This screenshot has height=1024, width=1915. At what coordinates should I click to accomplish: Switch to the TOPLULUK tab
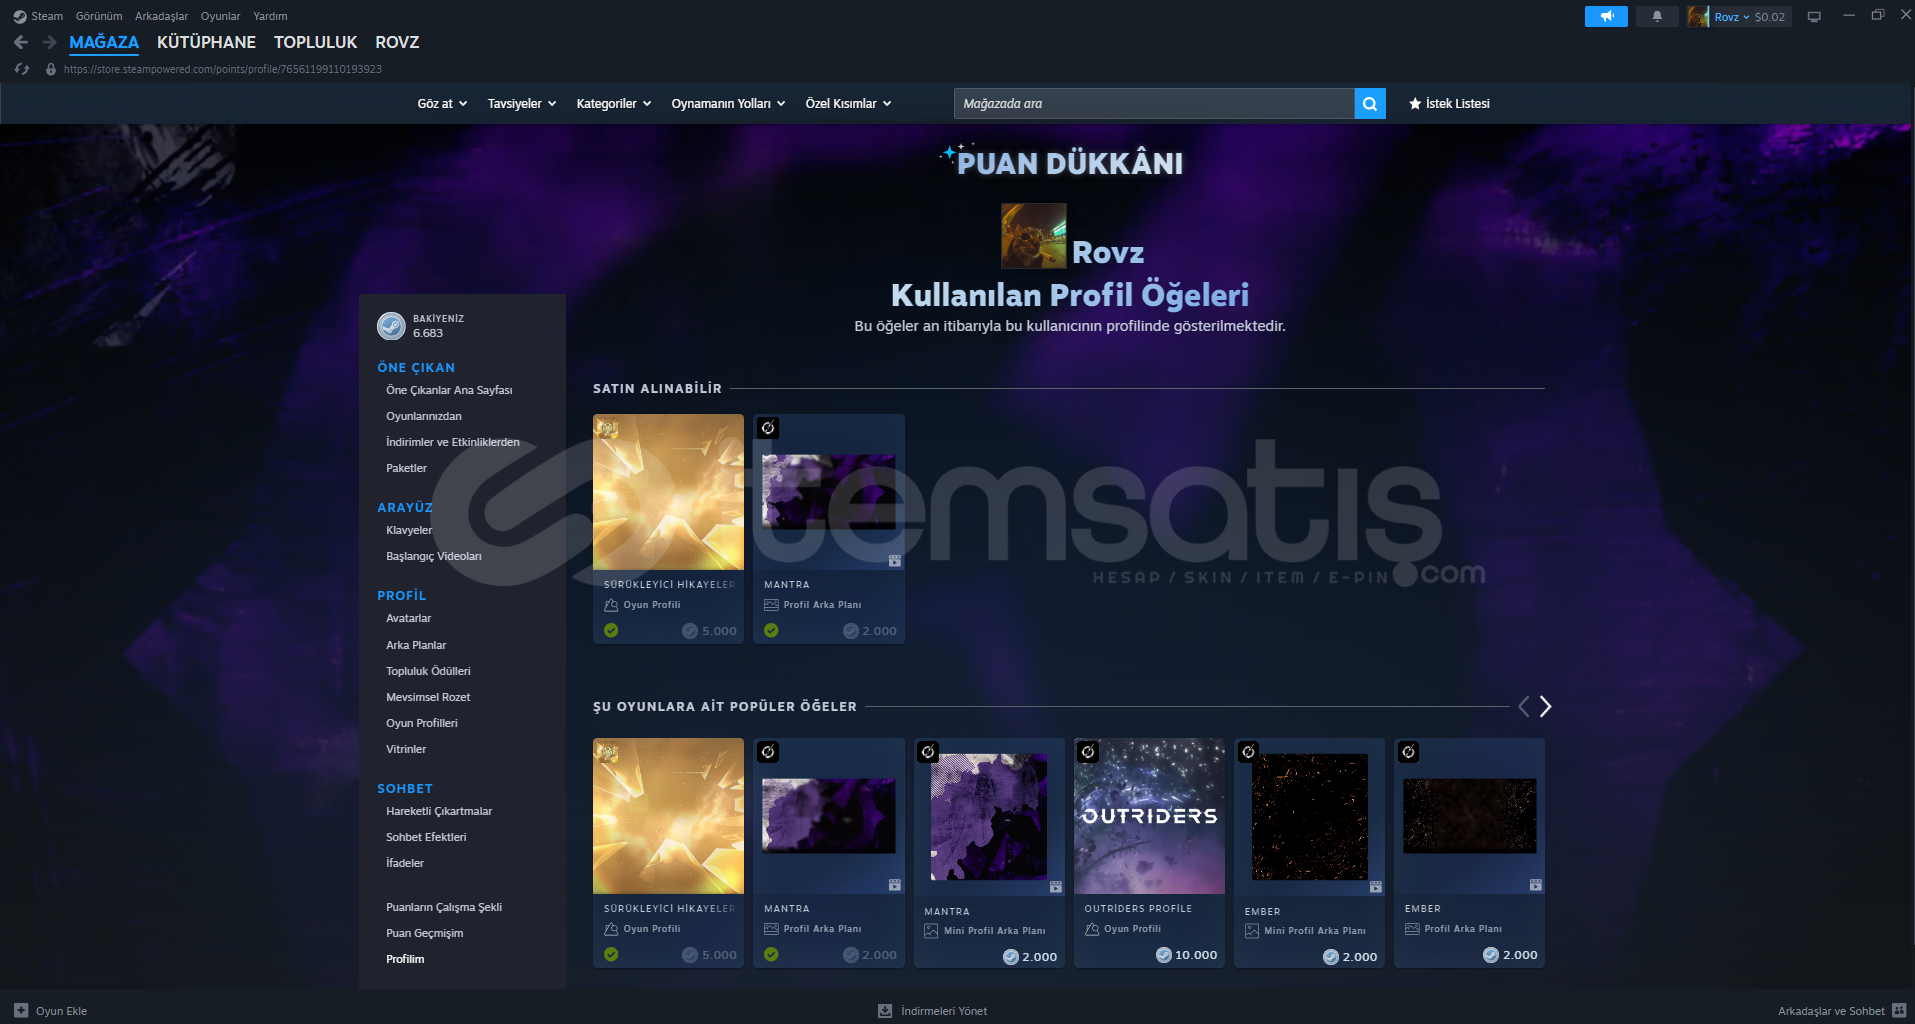[x=315, y=42]
